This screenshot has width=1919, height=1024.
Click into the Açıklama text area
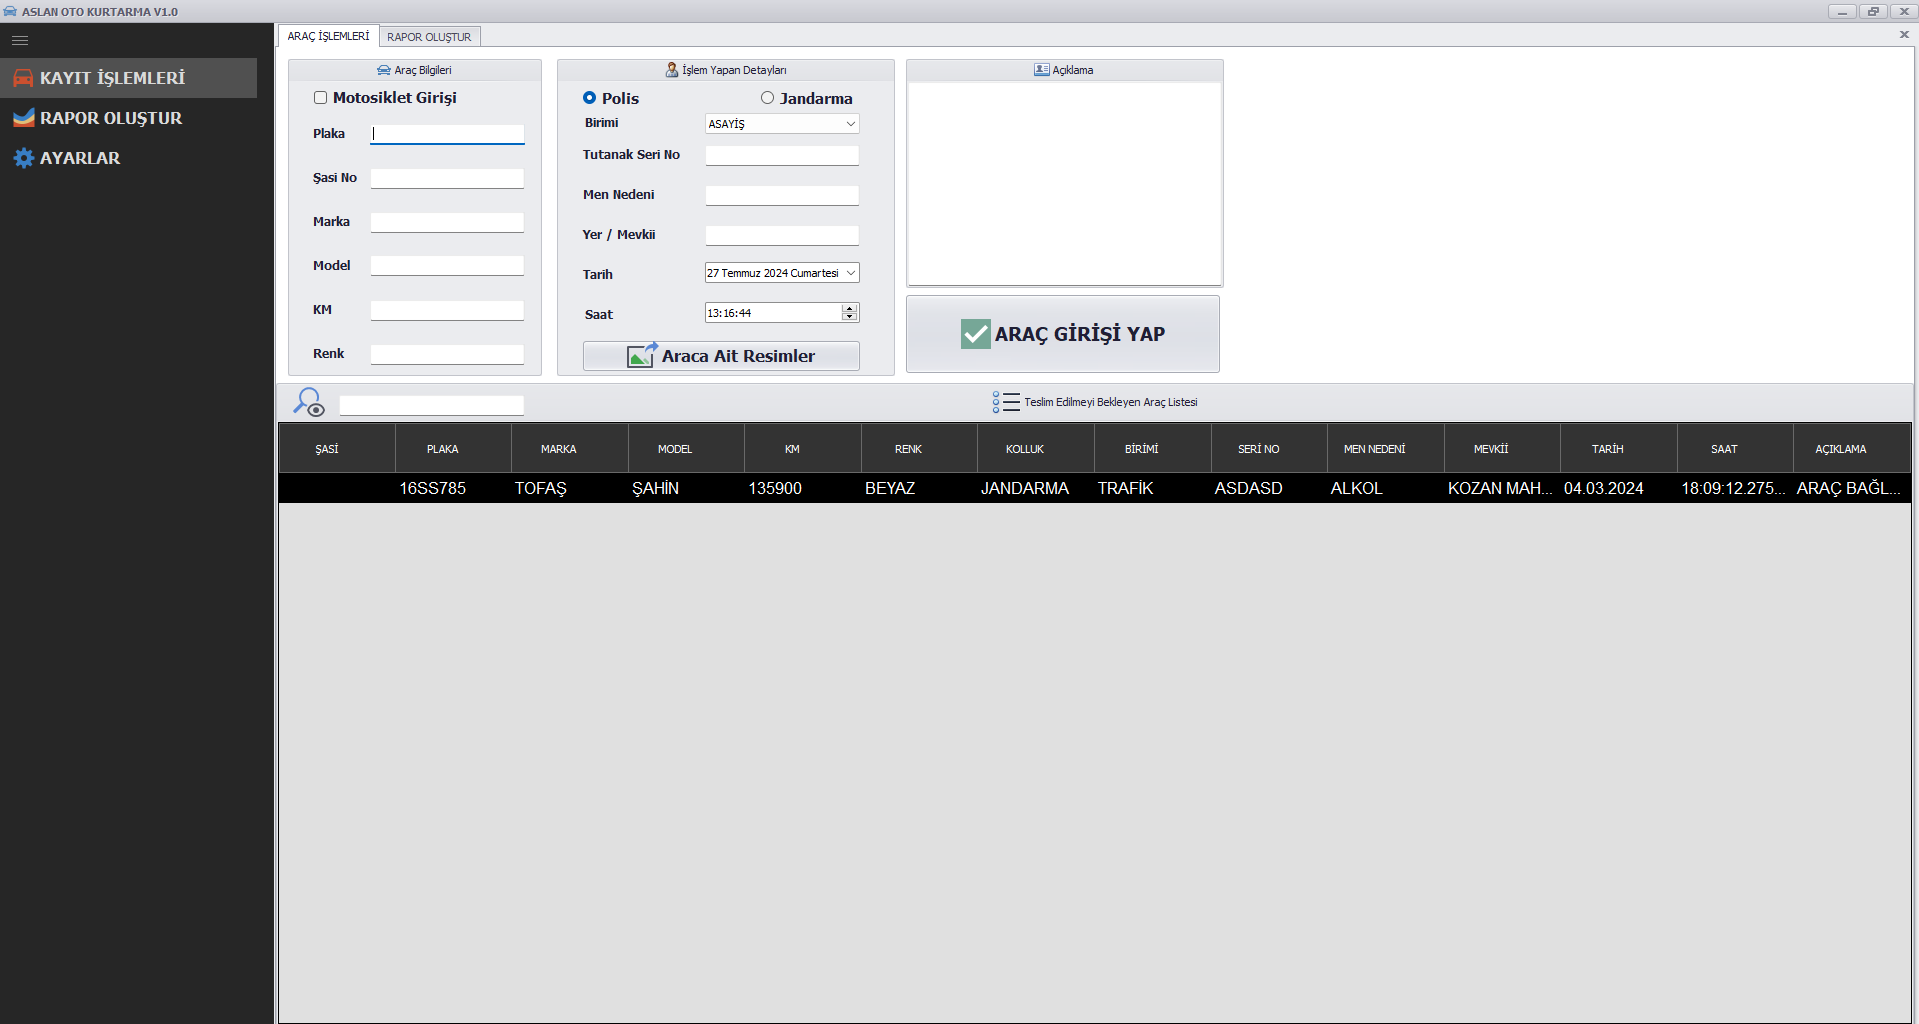click(1064, 184)
